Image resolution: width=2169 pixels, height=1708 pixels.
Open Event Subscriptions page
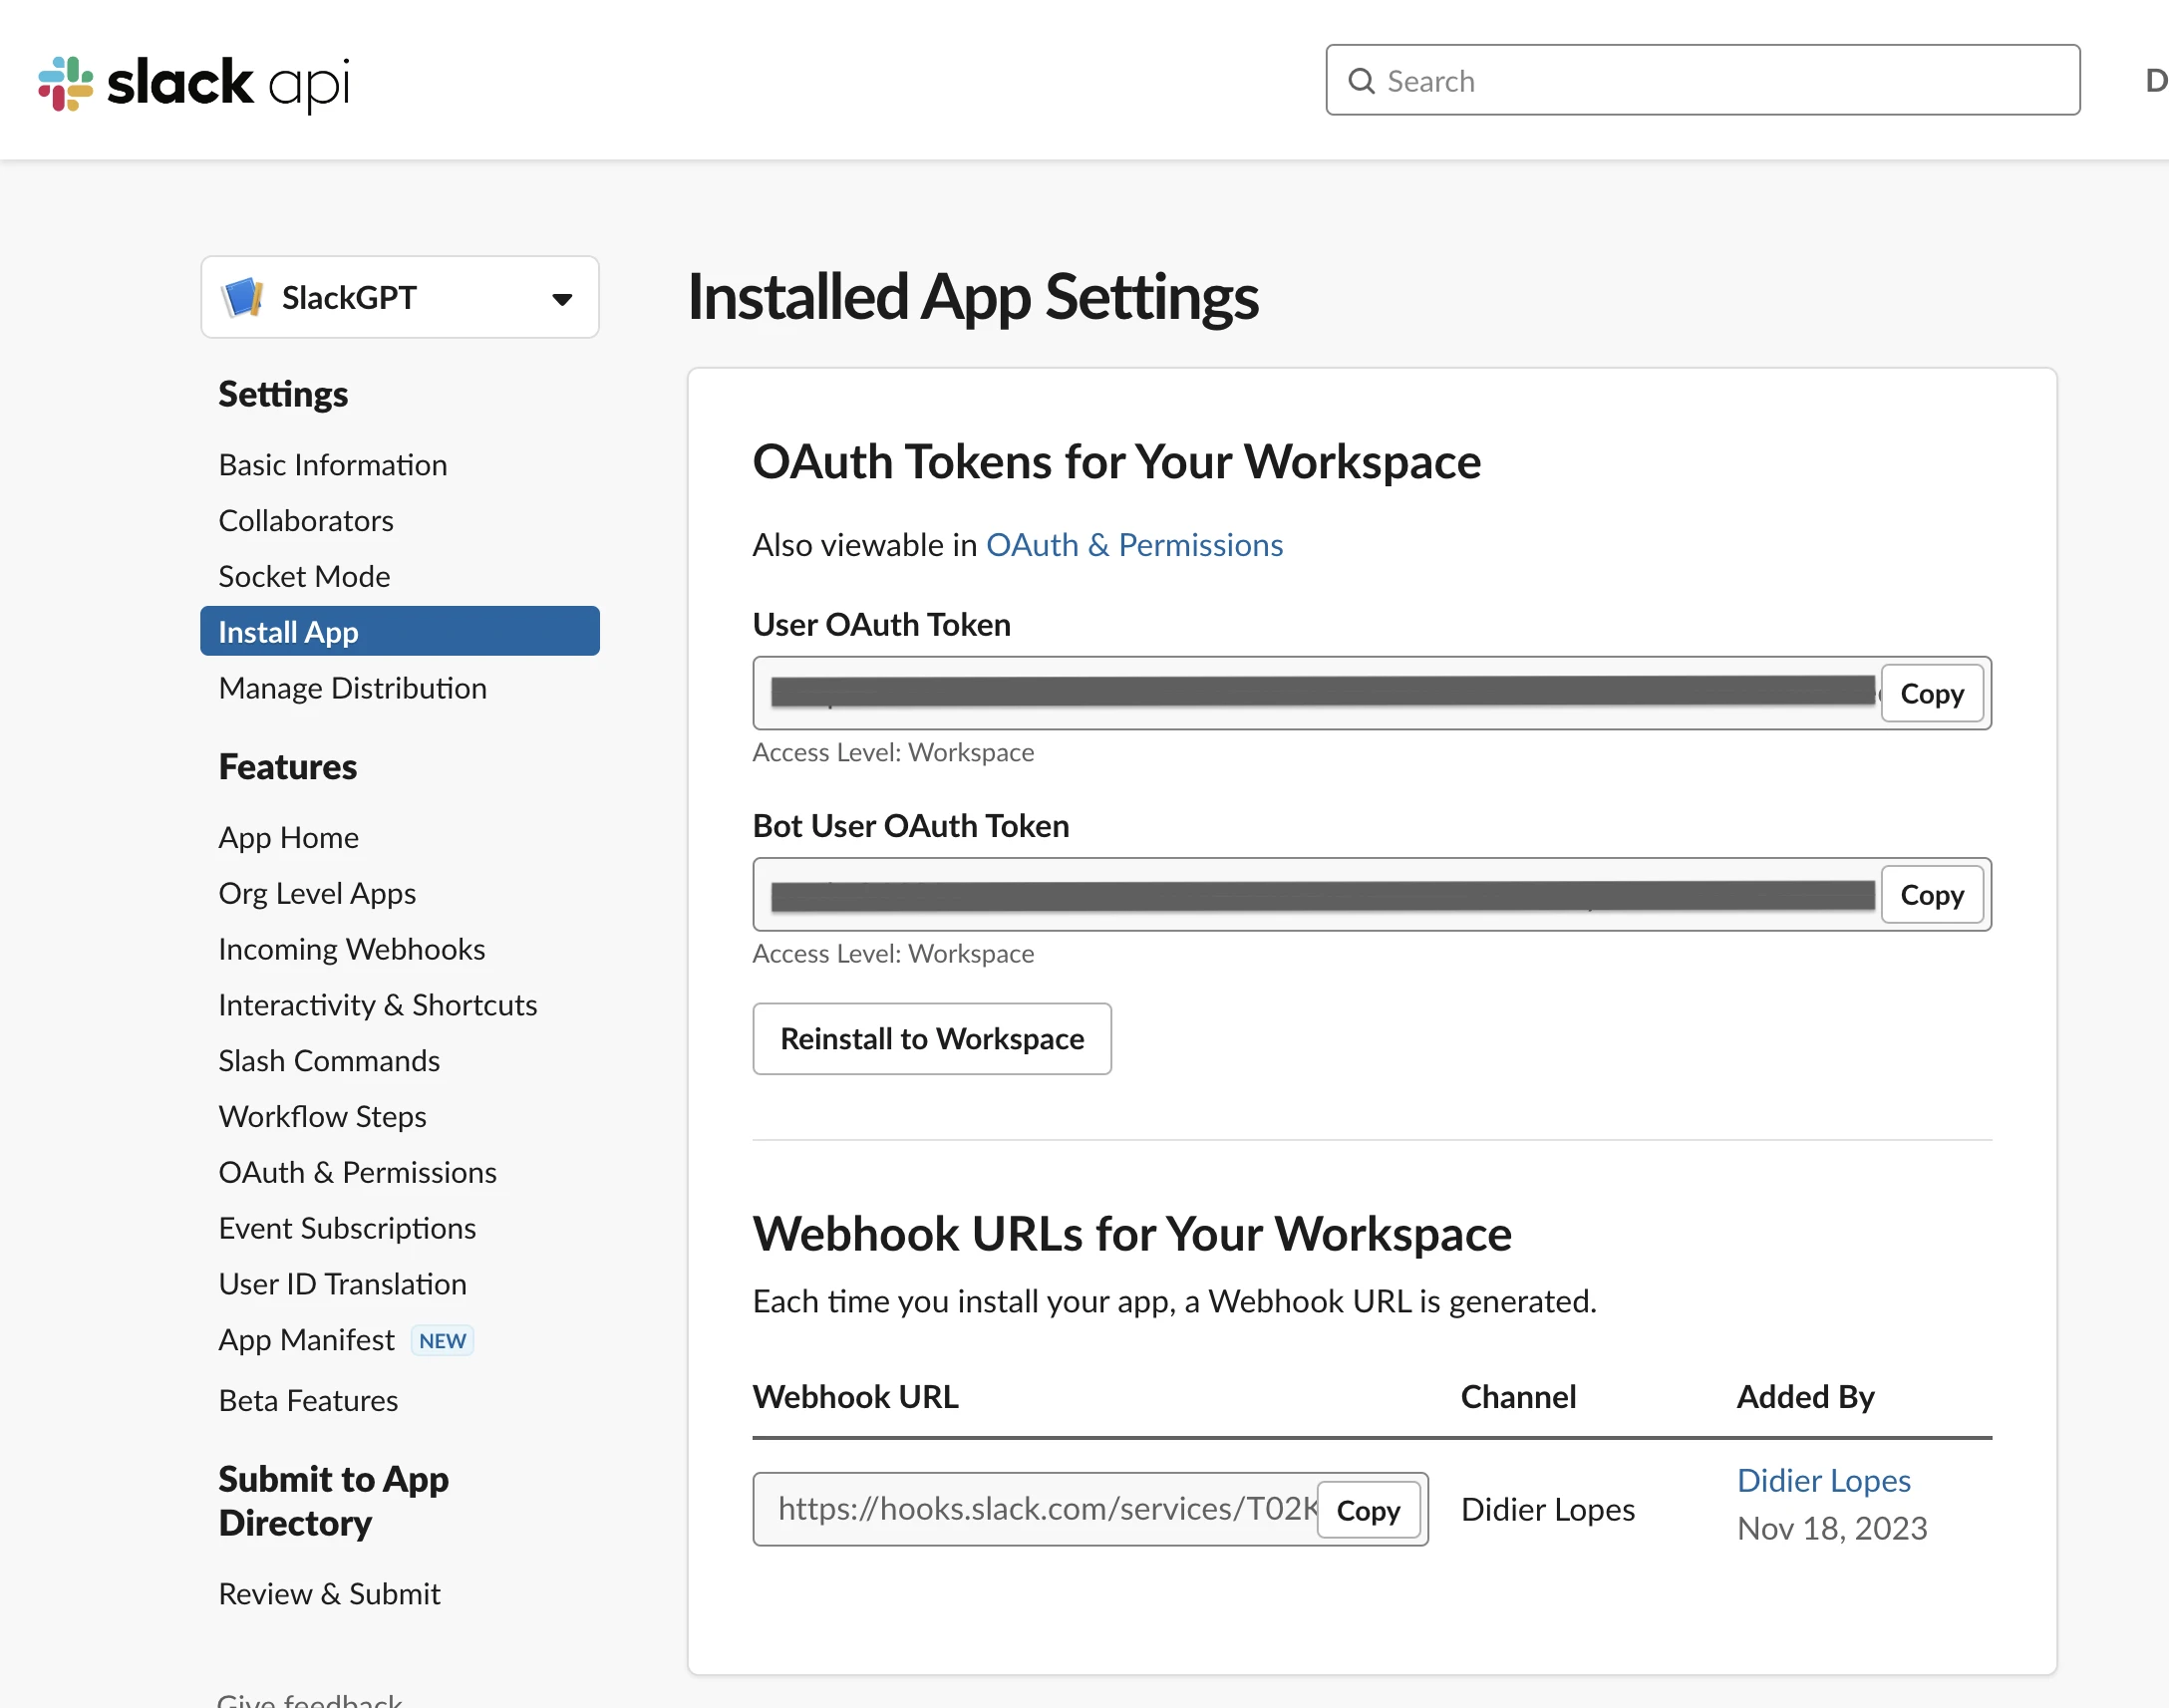tap(347, 1228)
